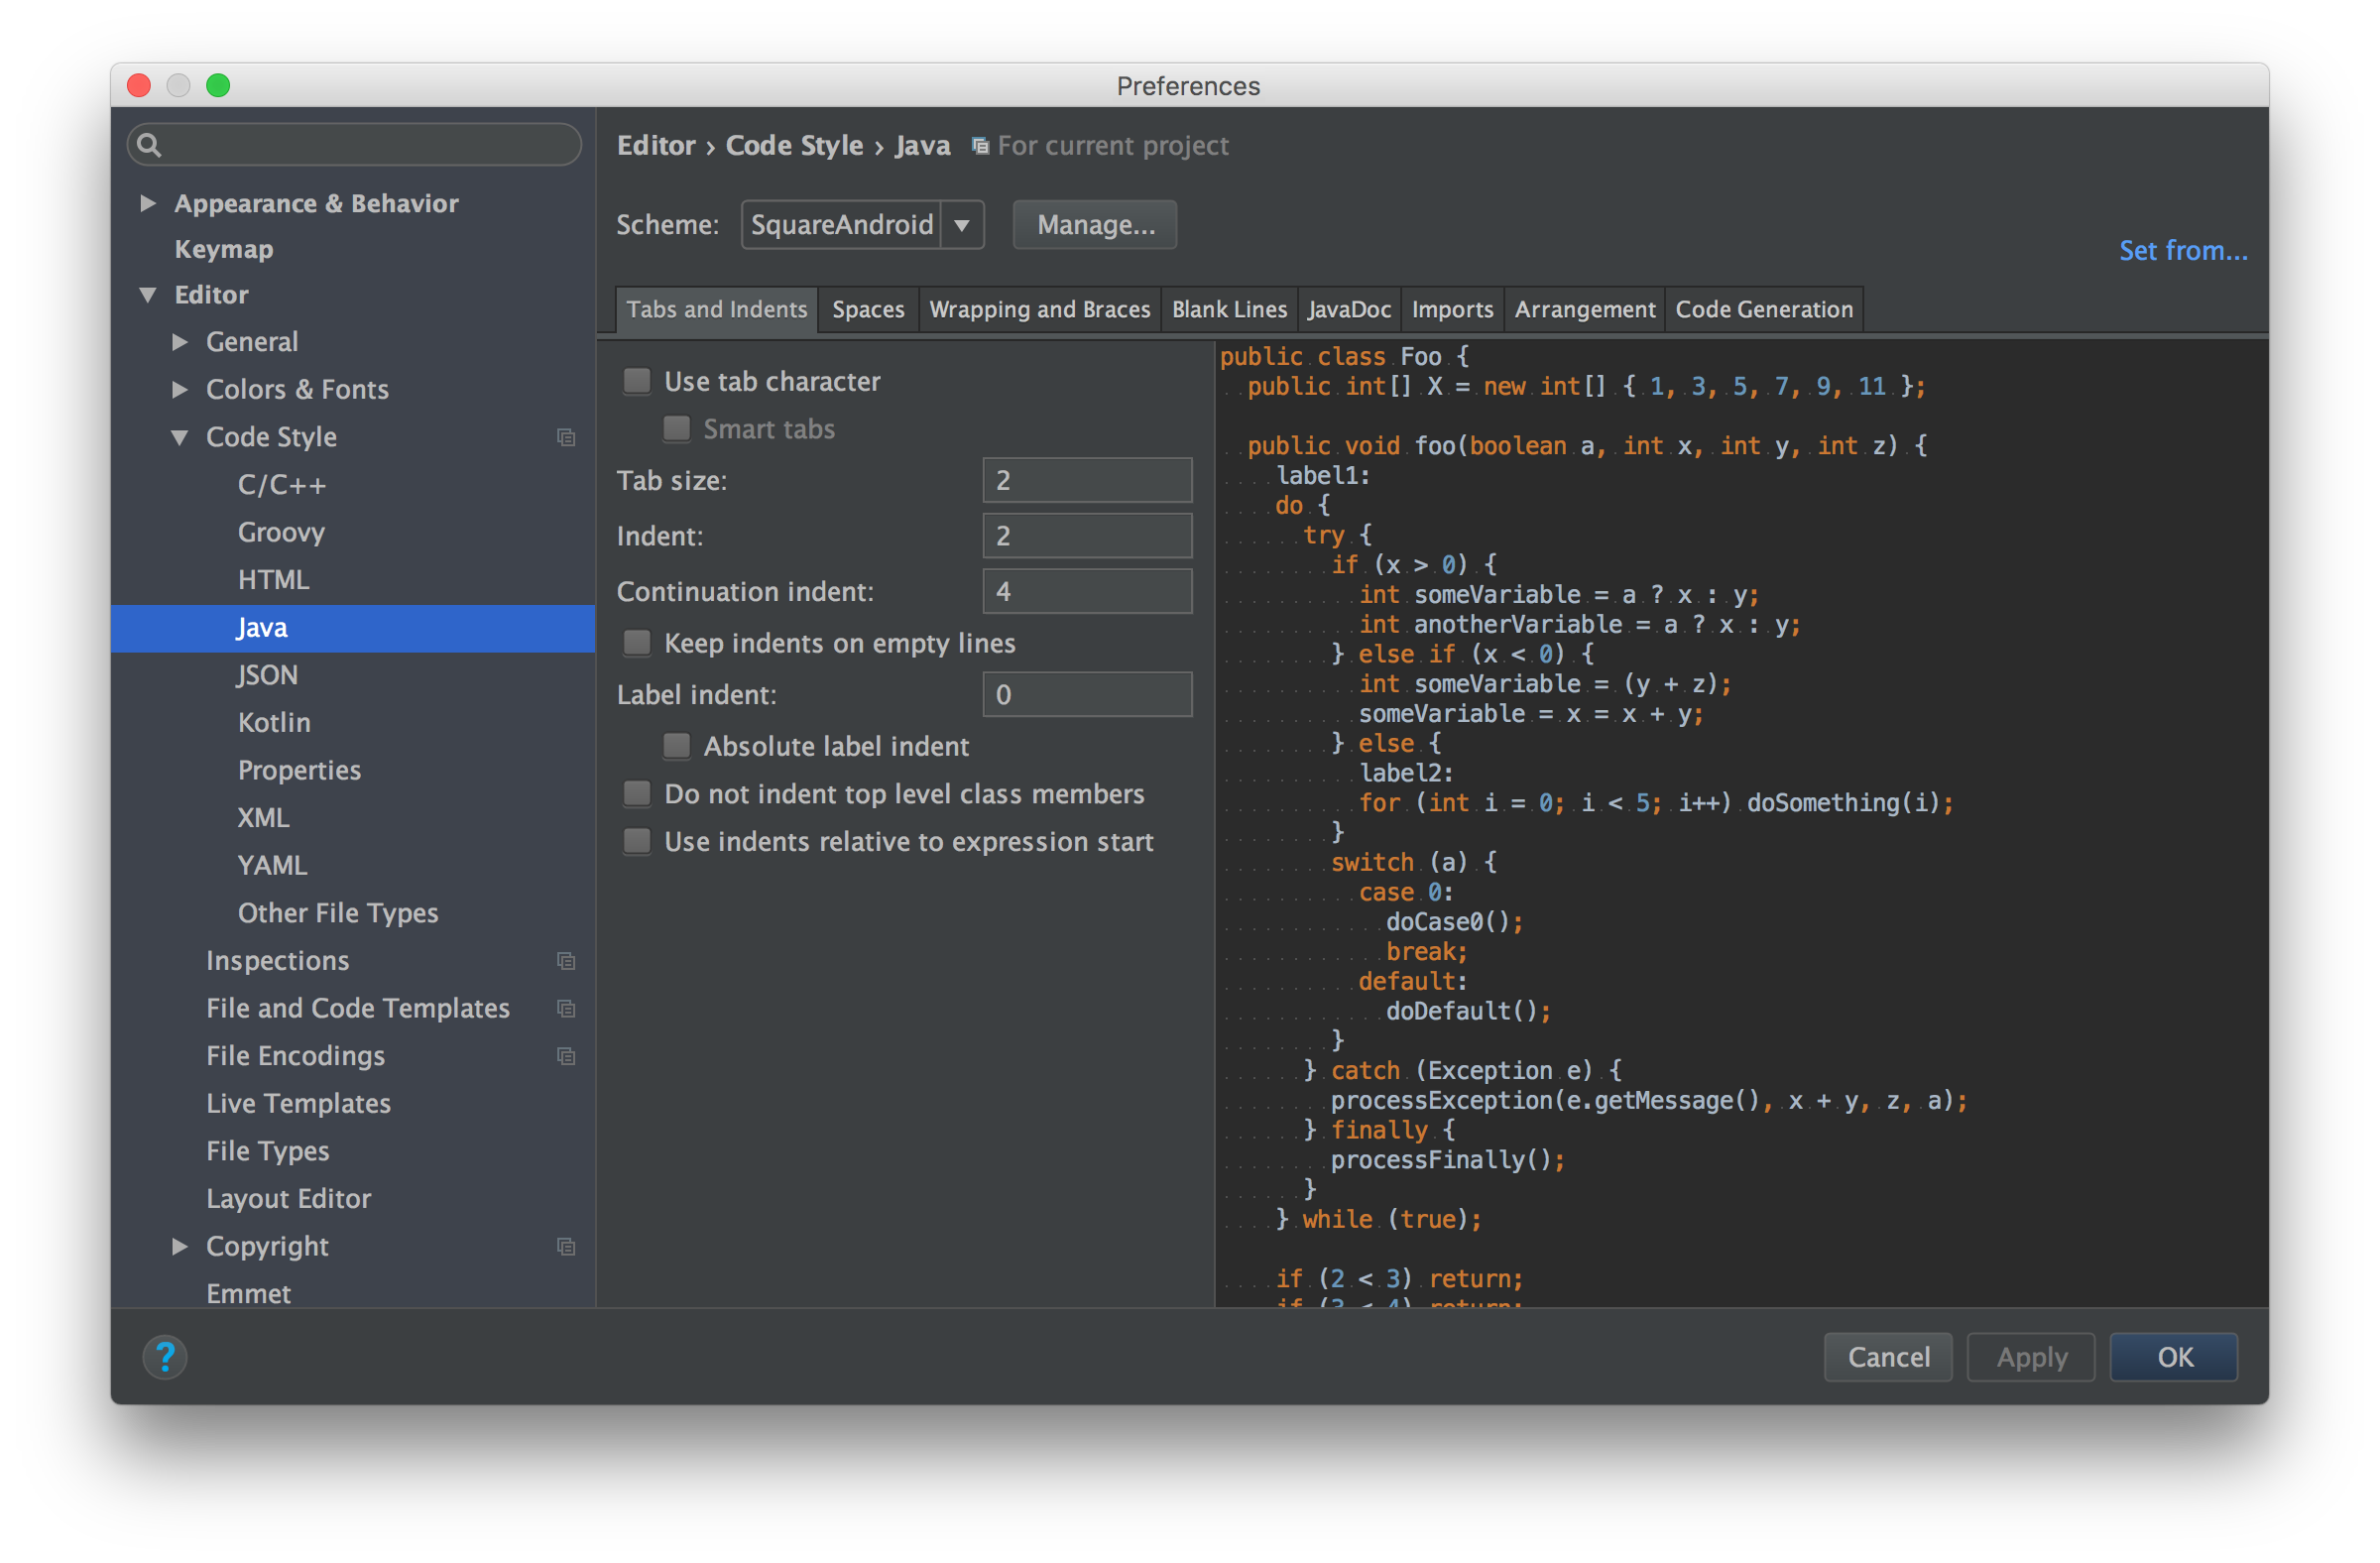Click project-level icon next to Inspections
Viewport: 2380px width, 1563px height.
tap(566, 961)
